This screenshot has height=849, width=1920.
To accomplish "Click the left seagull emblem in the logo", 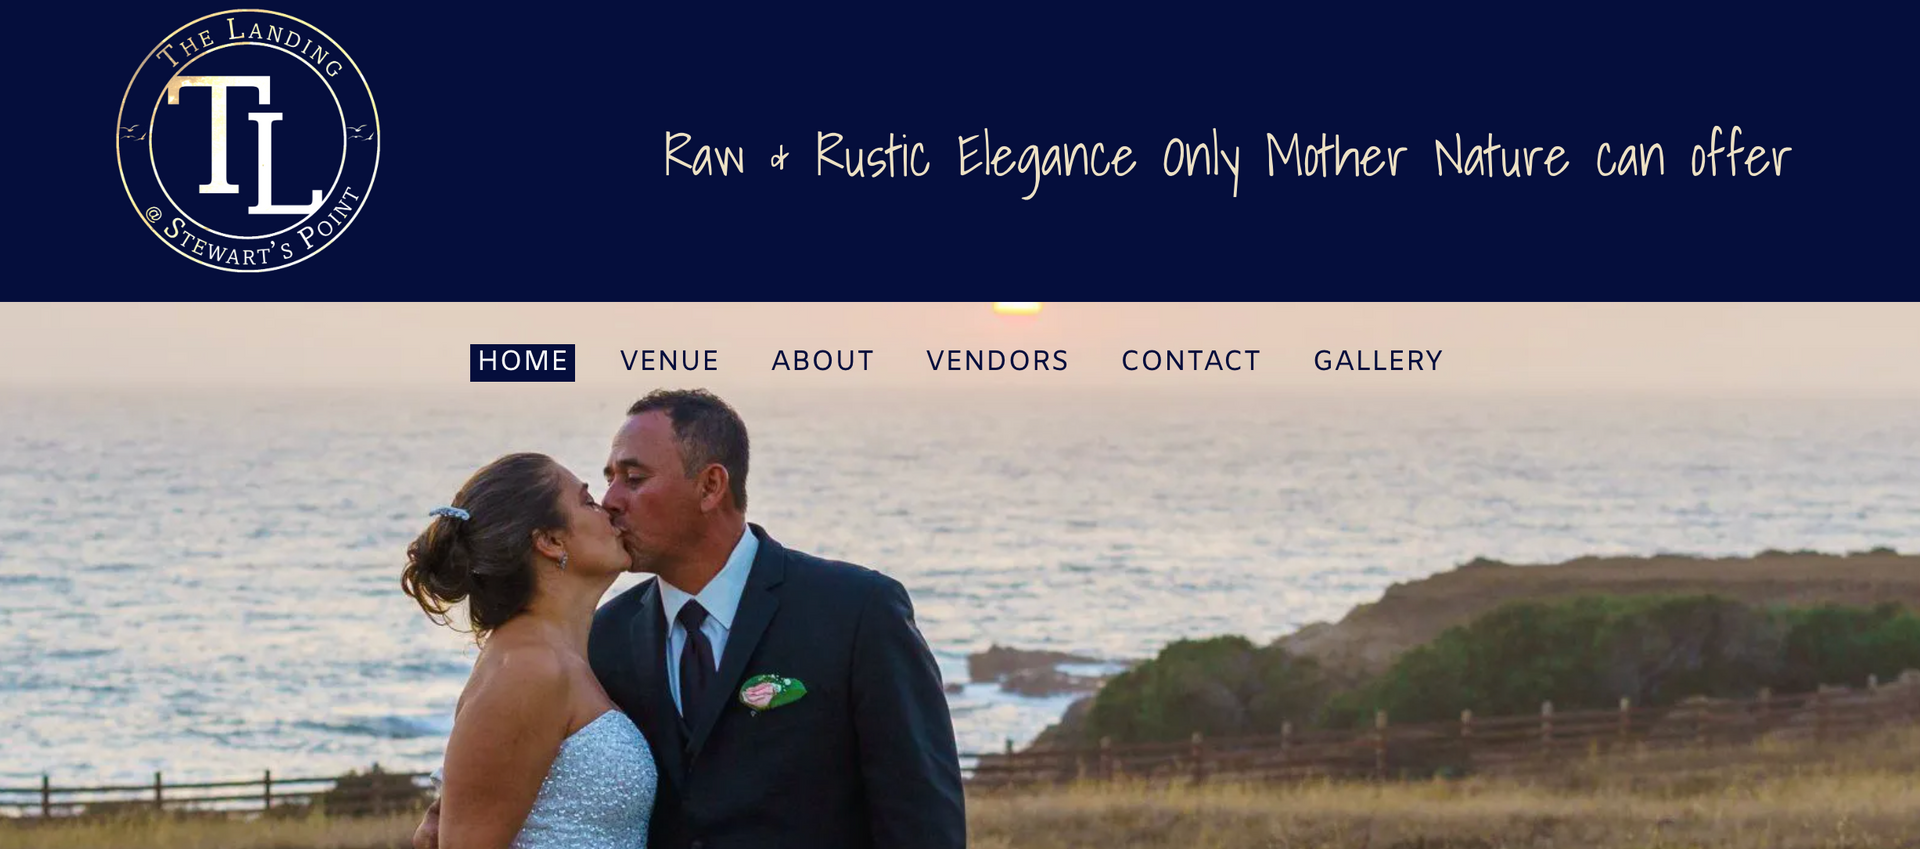I will [x=132, y=132].
